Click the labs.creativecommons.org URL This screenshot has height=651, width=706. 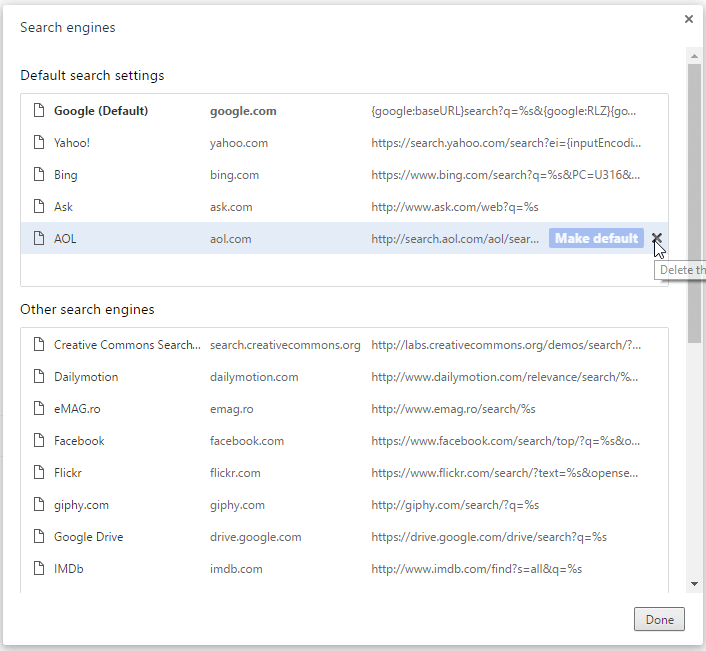506,345
